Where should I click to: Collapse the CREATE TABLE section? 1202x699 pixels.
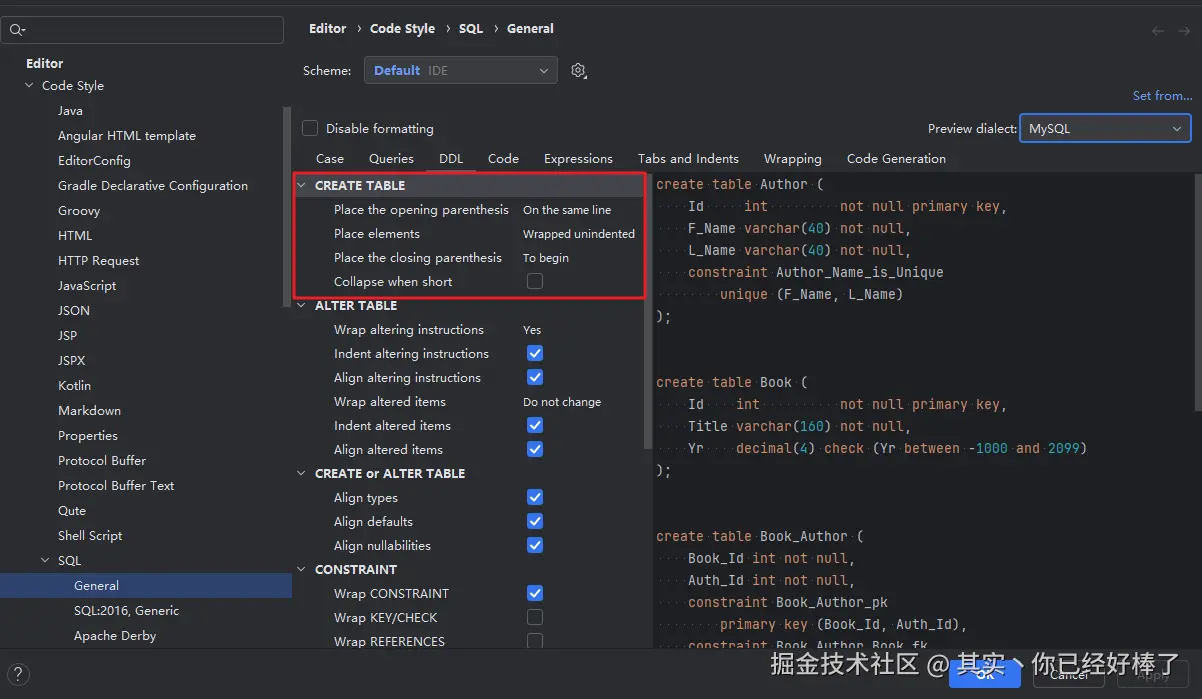point(302,186)
